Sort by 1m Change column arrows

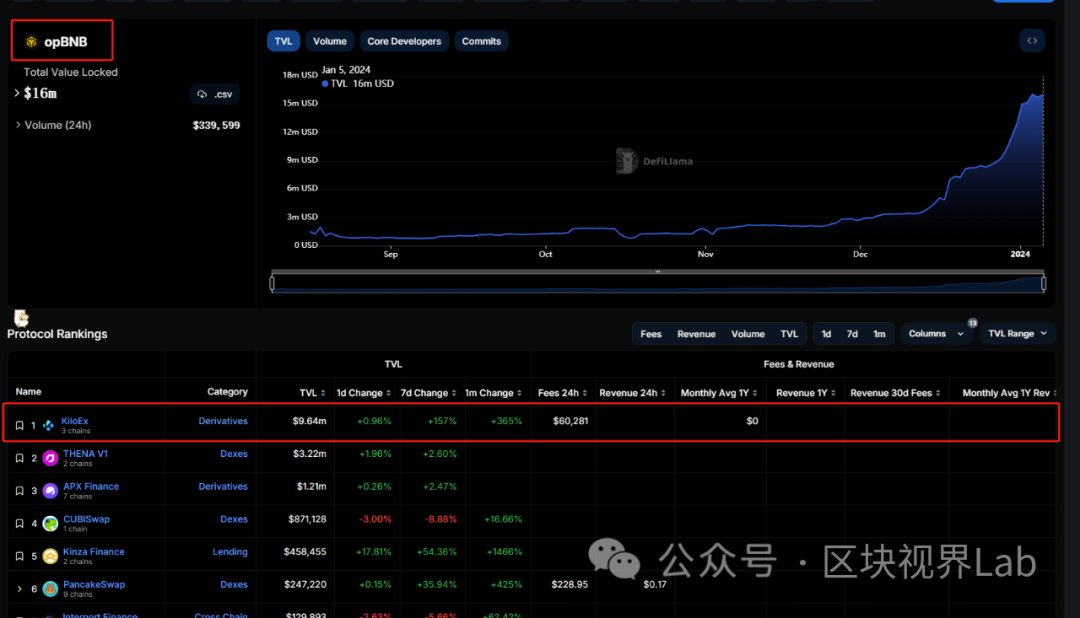point(519,393)
